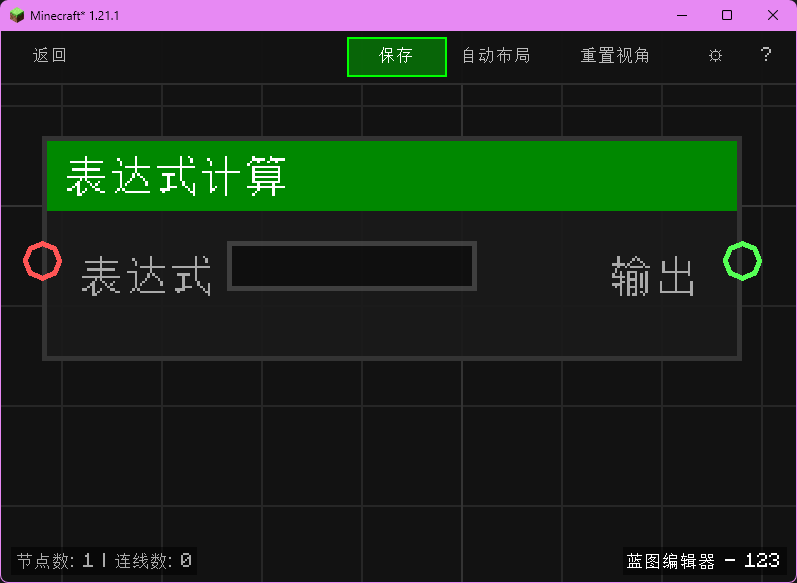Save the blueprint with 保存
797x583 pixels.
click(x=396, y=57)
